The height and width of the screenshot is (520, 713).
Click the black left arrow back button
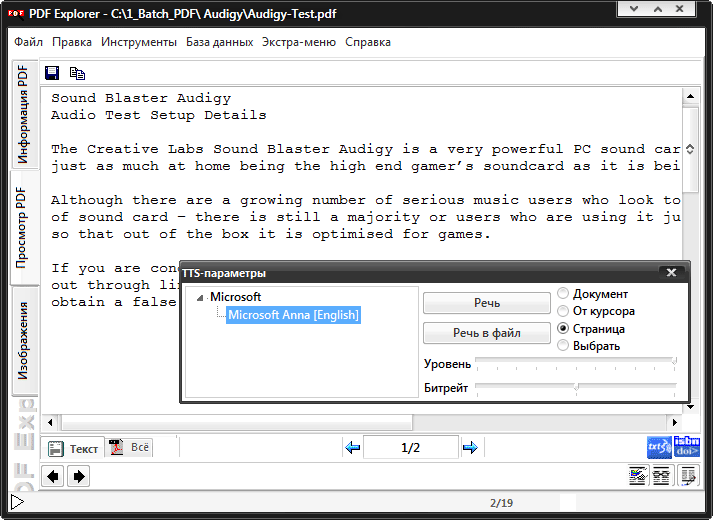[x=53, y=476]
